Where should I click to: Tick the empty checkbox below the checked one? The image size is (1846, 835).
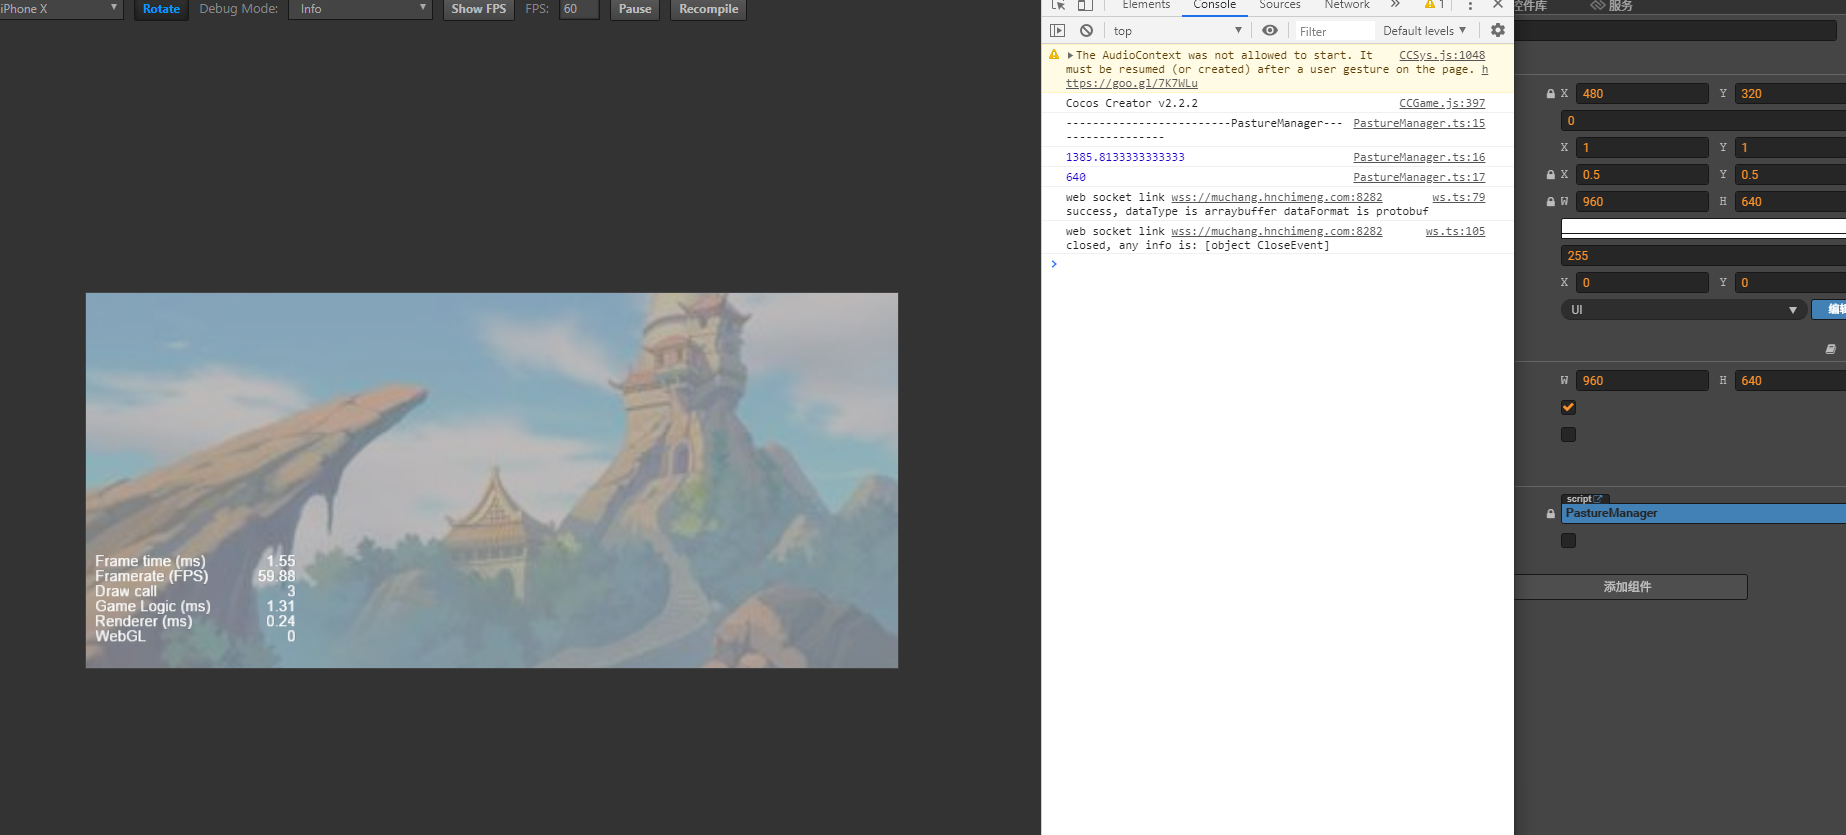click(1568, 435)
